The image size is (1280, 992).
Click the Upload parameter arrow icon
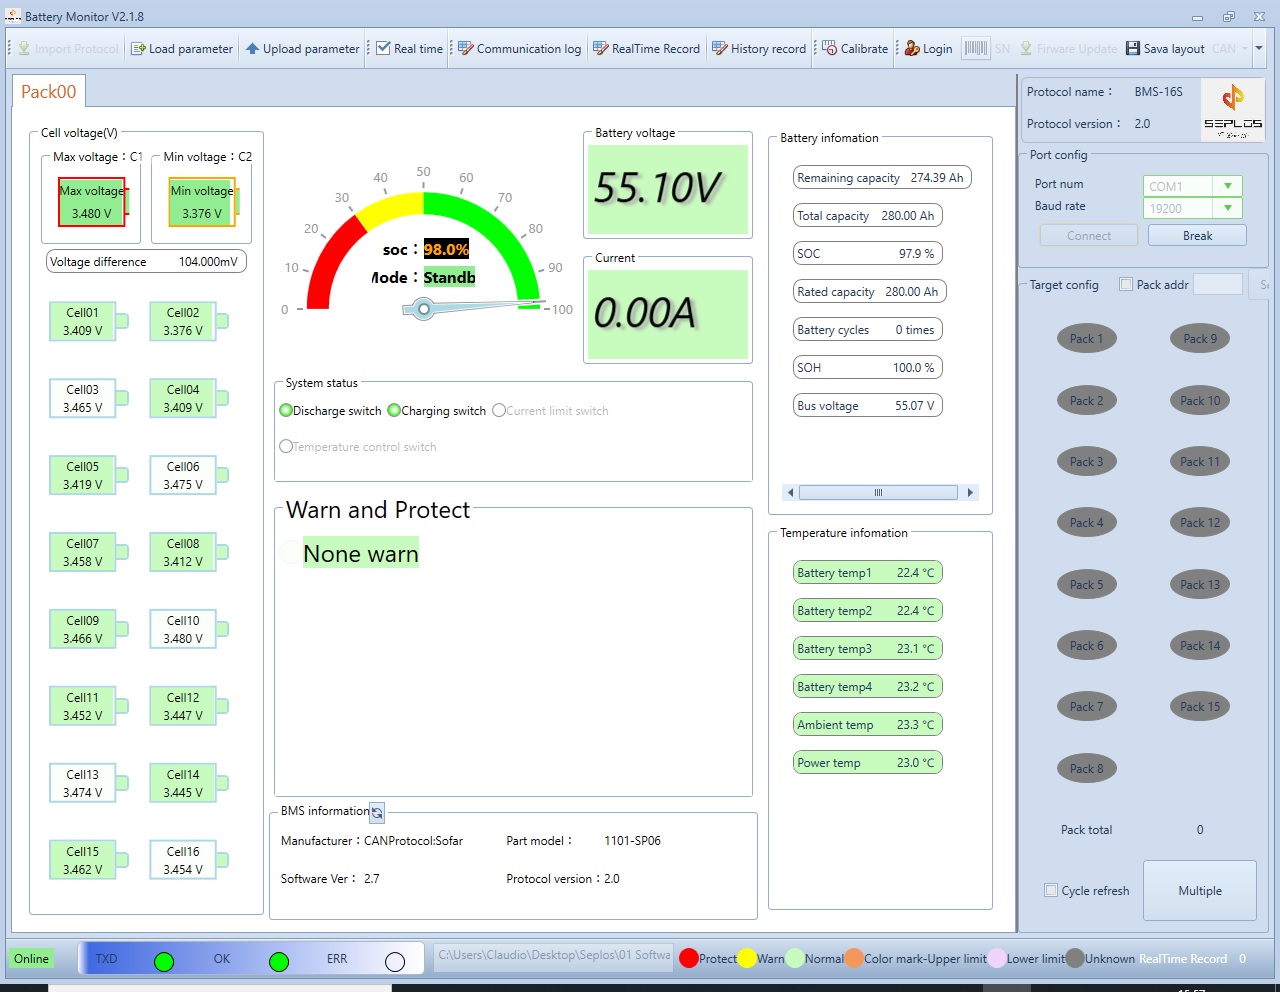point(252,48)
